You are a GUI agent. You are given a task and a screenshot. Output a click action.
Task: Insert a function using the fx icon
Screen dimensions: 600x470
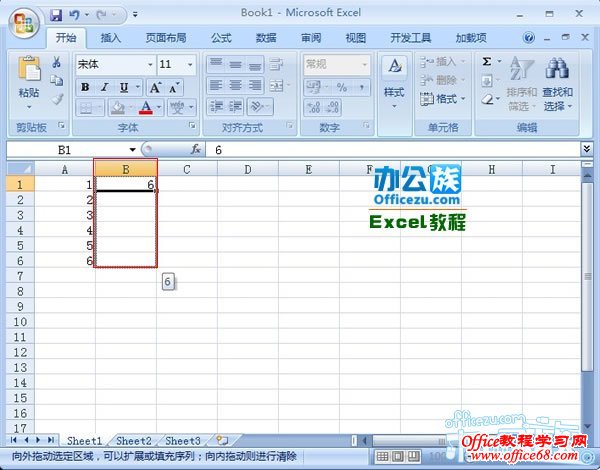196,149
